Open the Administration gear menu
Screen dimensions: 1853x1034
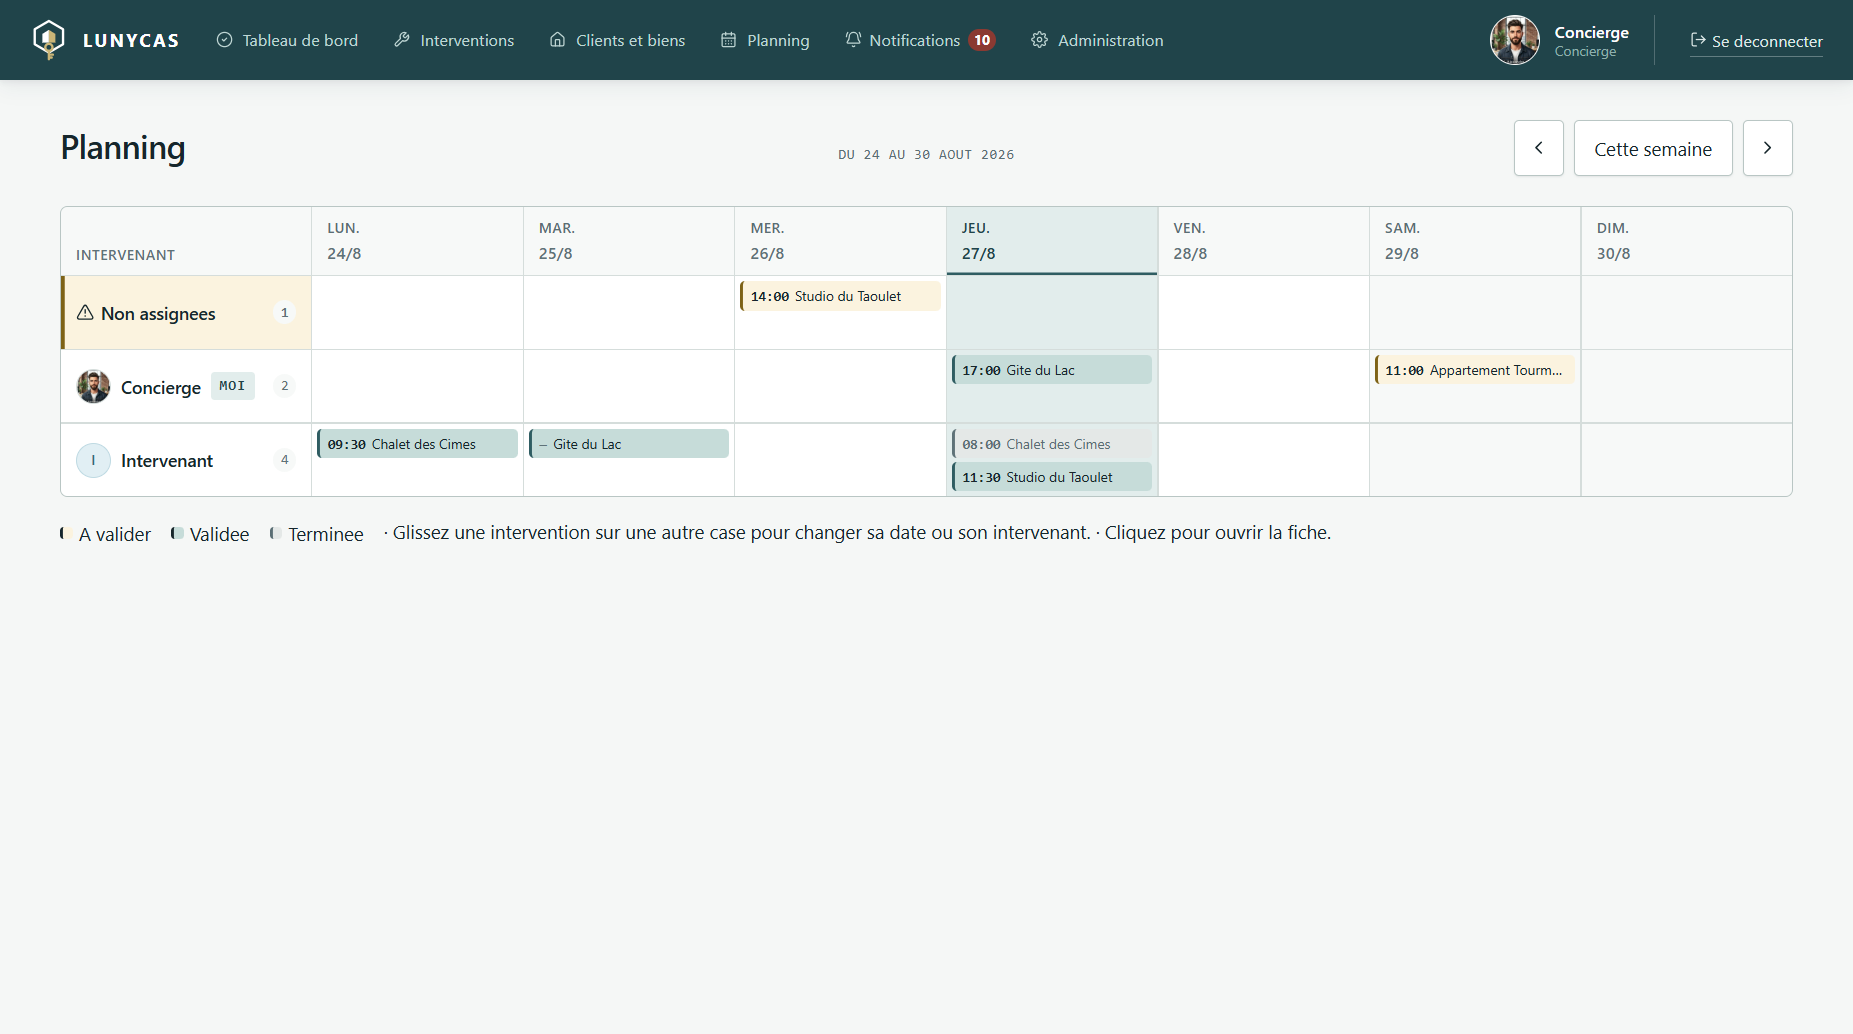(x=1097, y=40)
